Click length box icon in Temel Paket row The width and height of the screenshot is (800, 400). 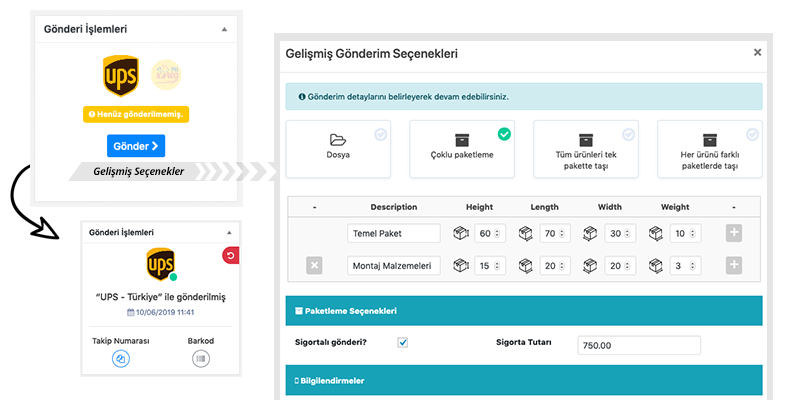pyautogui.click(x=526, y=233)
